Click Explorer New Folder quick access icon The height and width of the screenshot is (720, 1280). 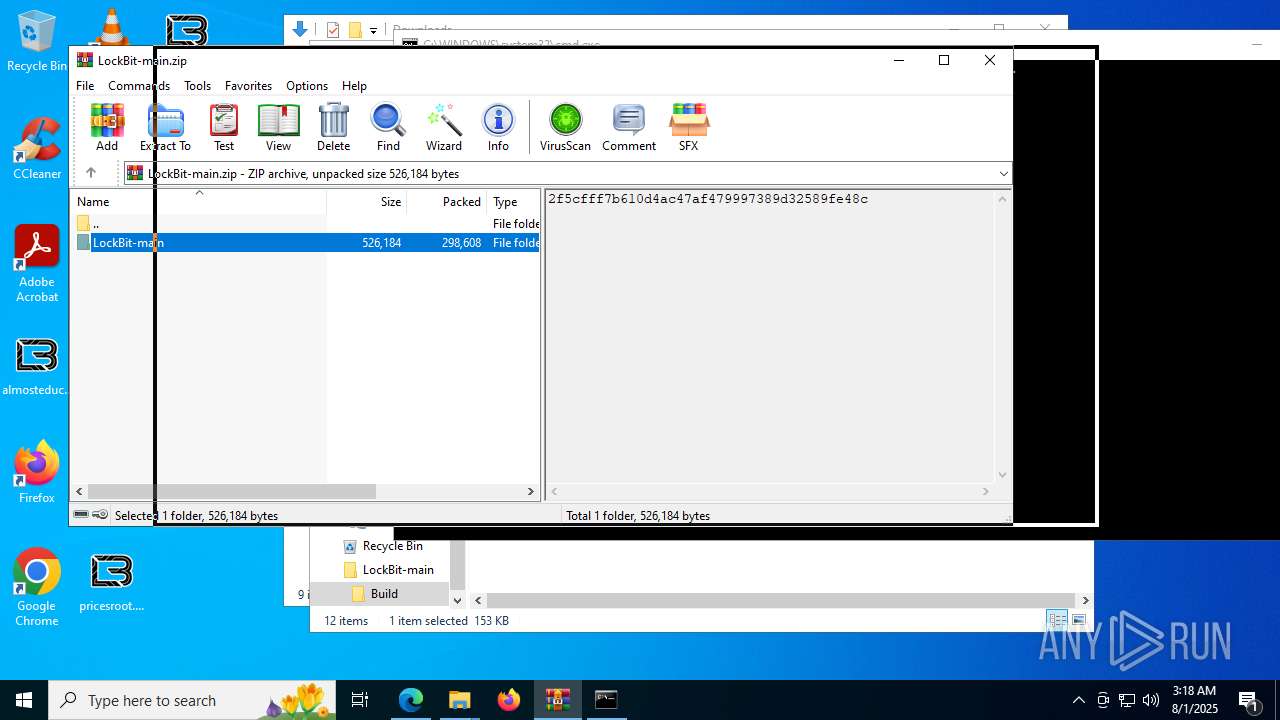click(x=354, y=30)
